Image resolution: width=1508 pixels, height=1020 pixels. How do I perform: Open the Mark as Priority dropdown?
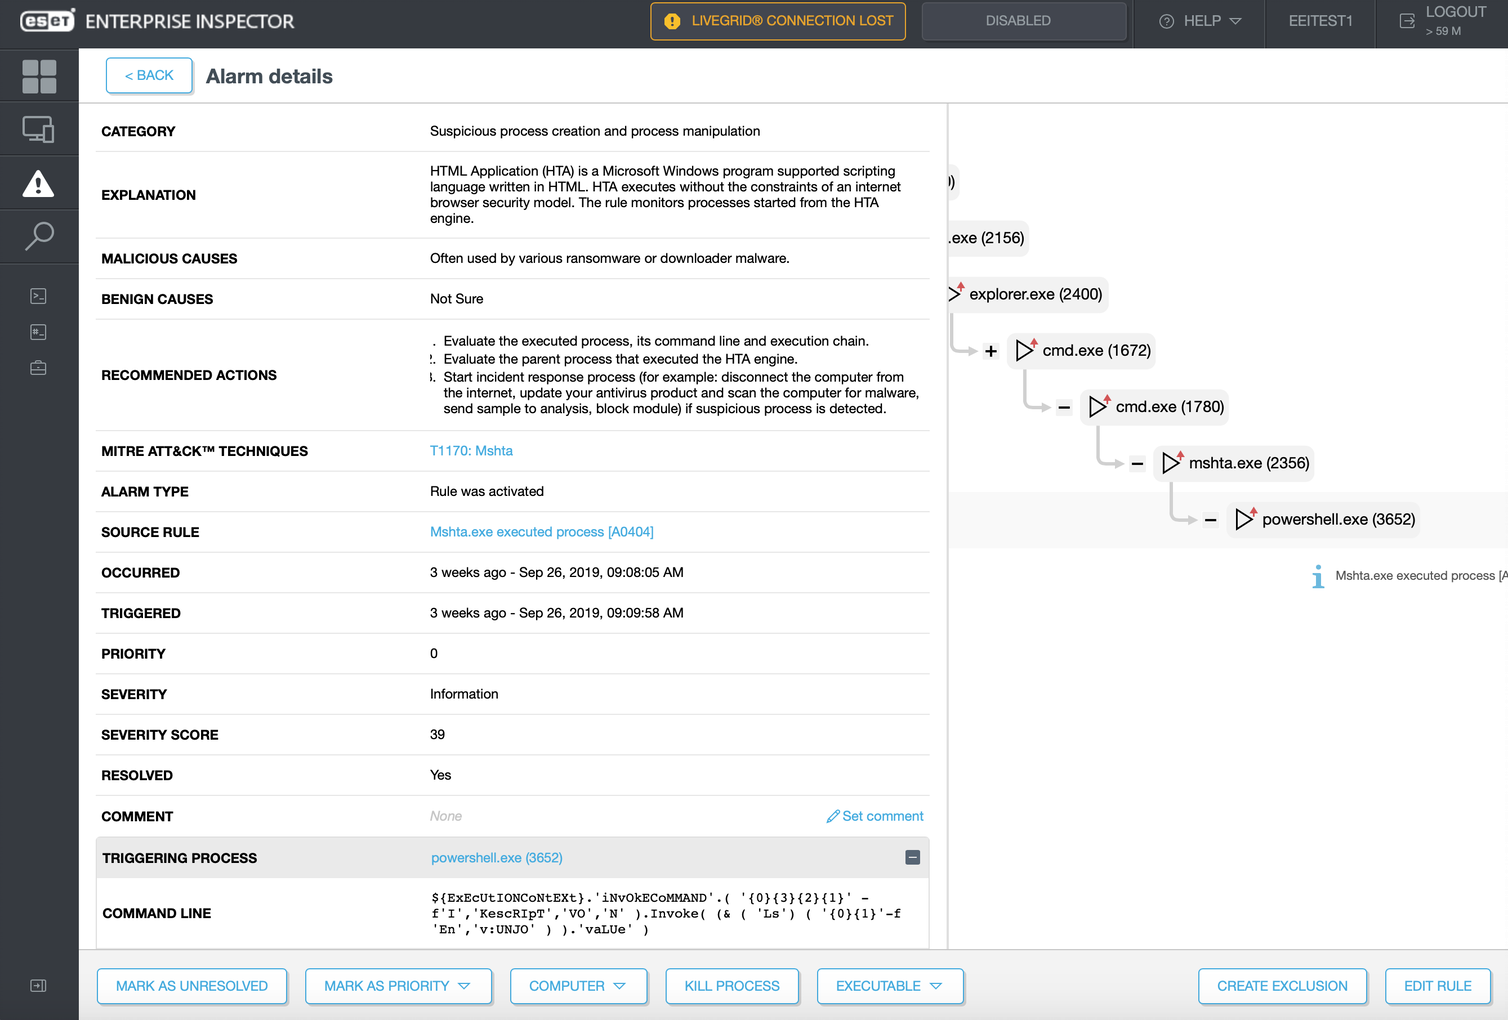398,986
